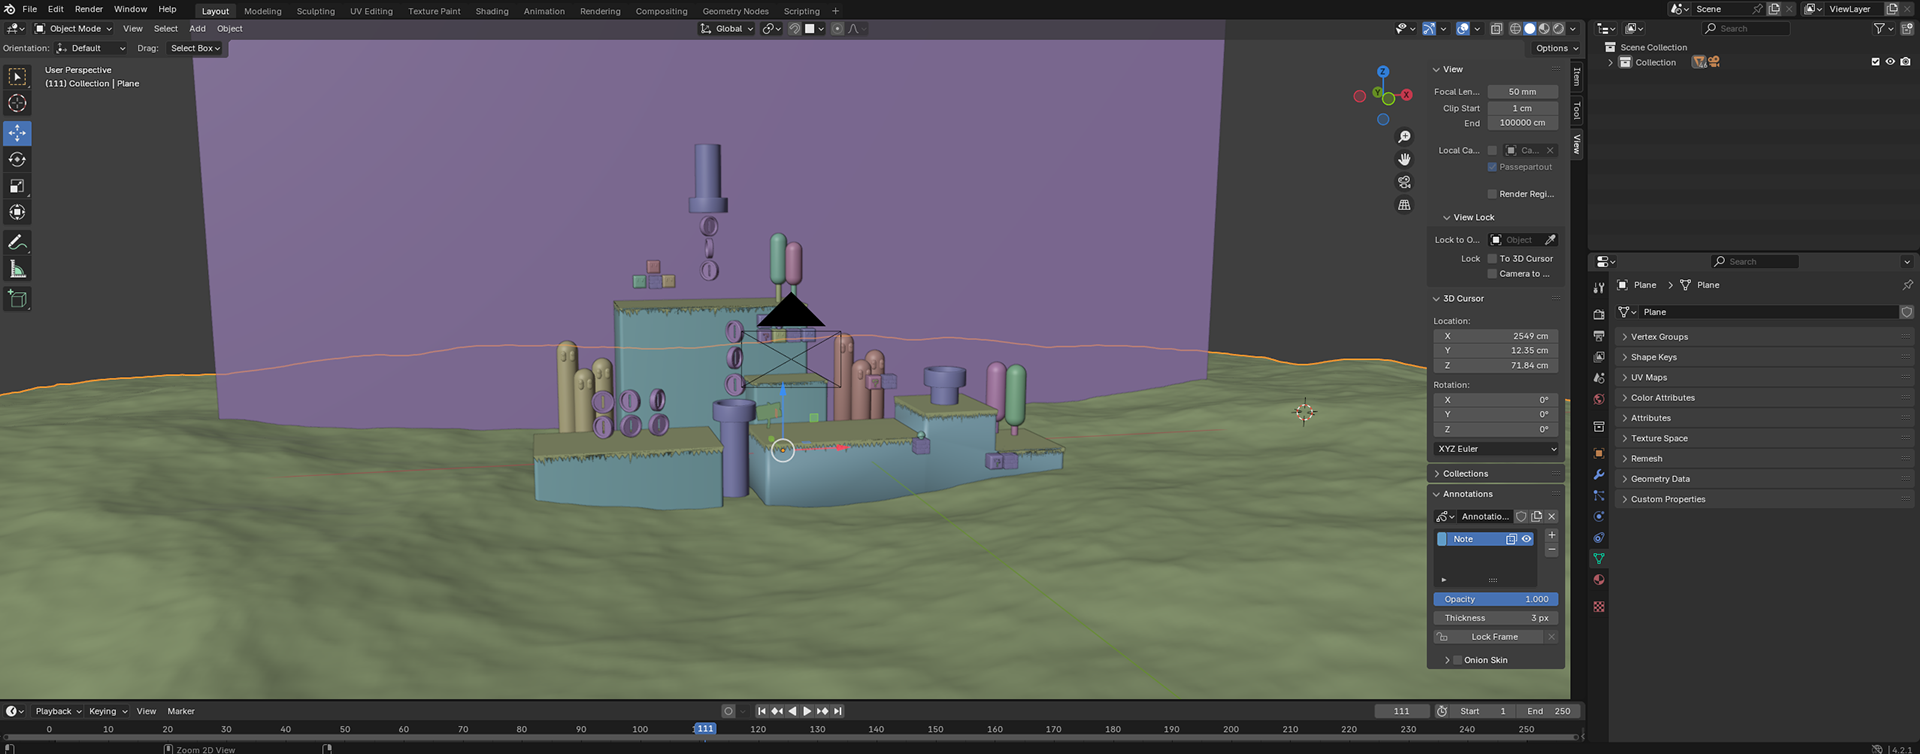Activate the Scale tool
This screenshot has width=1920, height=754.
pos(17,186)
